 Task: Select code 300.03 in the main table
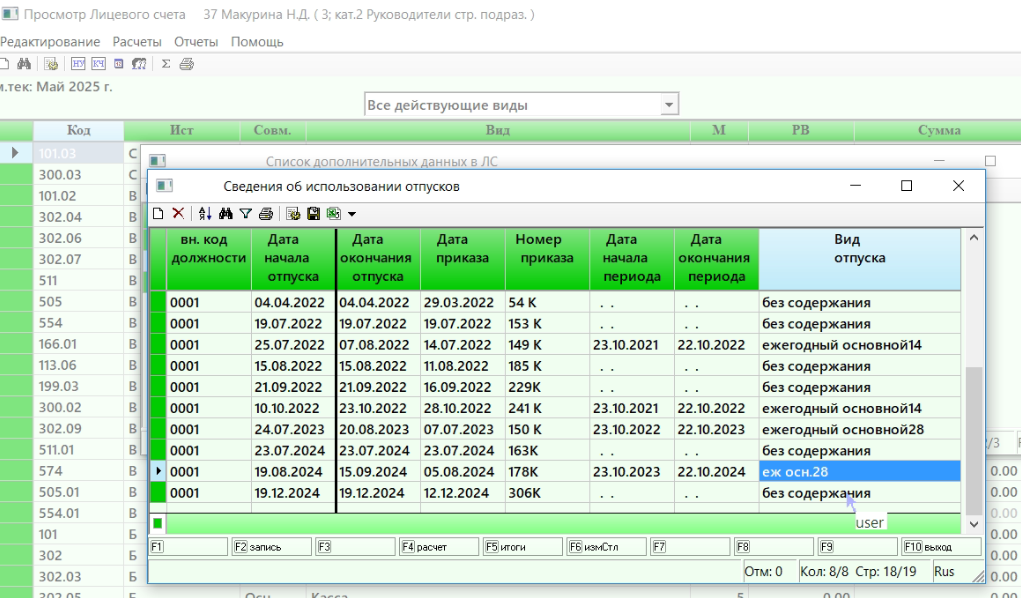pyautogui.click(x=79, y=175)
